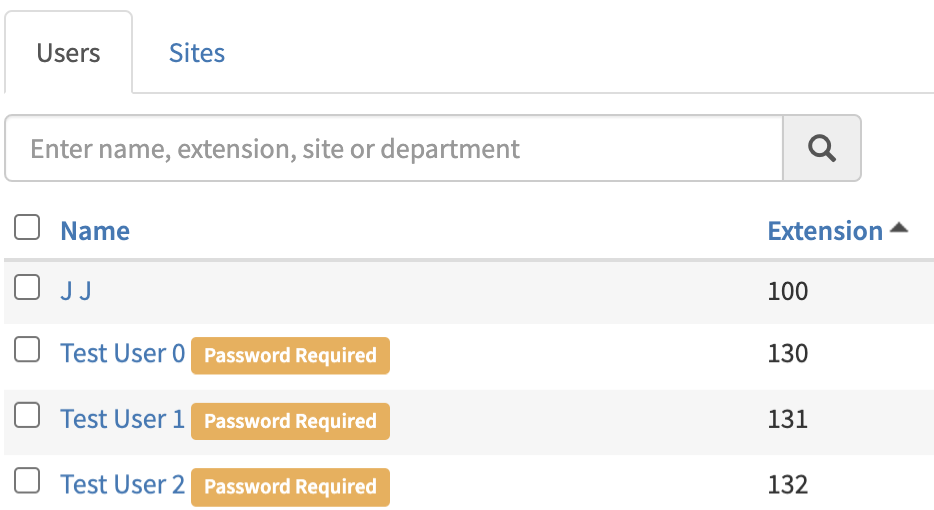Check the box for J J
Screen dimensions: 934x510
[x=27, y=289]
